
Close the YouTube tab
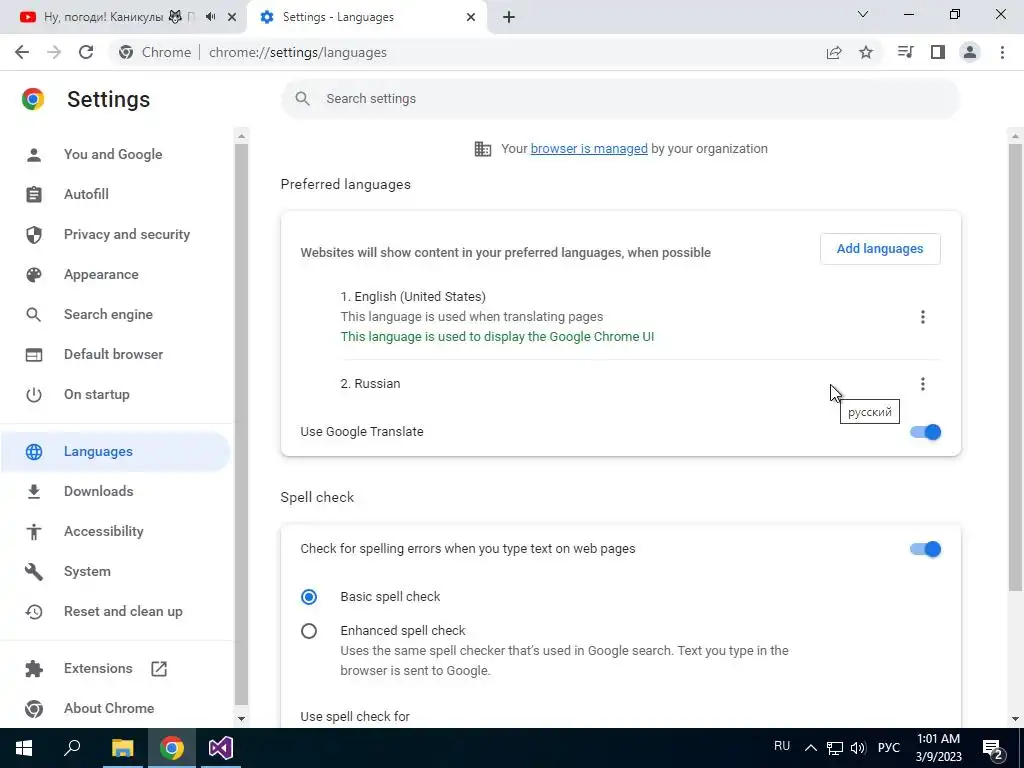pyautogui.click(x=232, y=18)
